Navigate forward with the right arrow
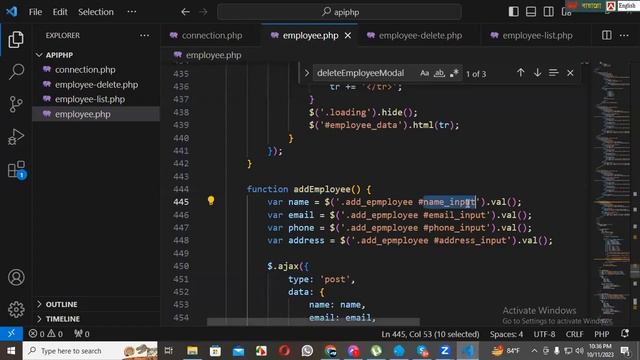This screenshot has height=360, width=640. (x=203, y=12)
